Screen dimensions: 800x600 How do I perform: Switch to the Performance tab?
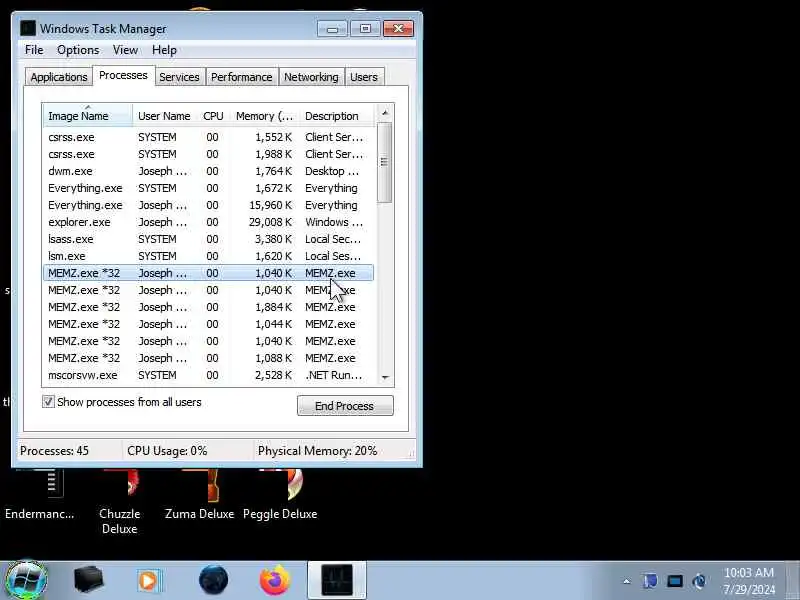242,77
